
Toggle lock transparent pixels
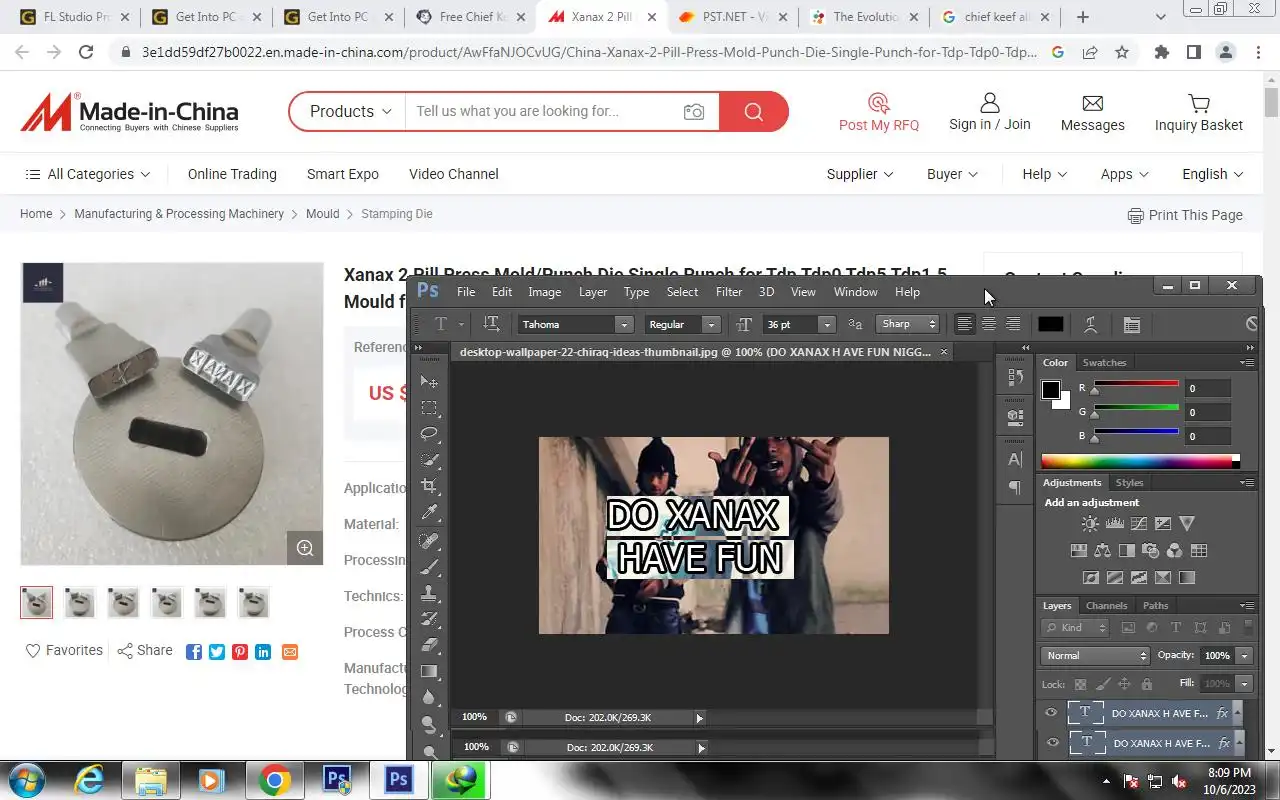coord(1080,684)
